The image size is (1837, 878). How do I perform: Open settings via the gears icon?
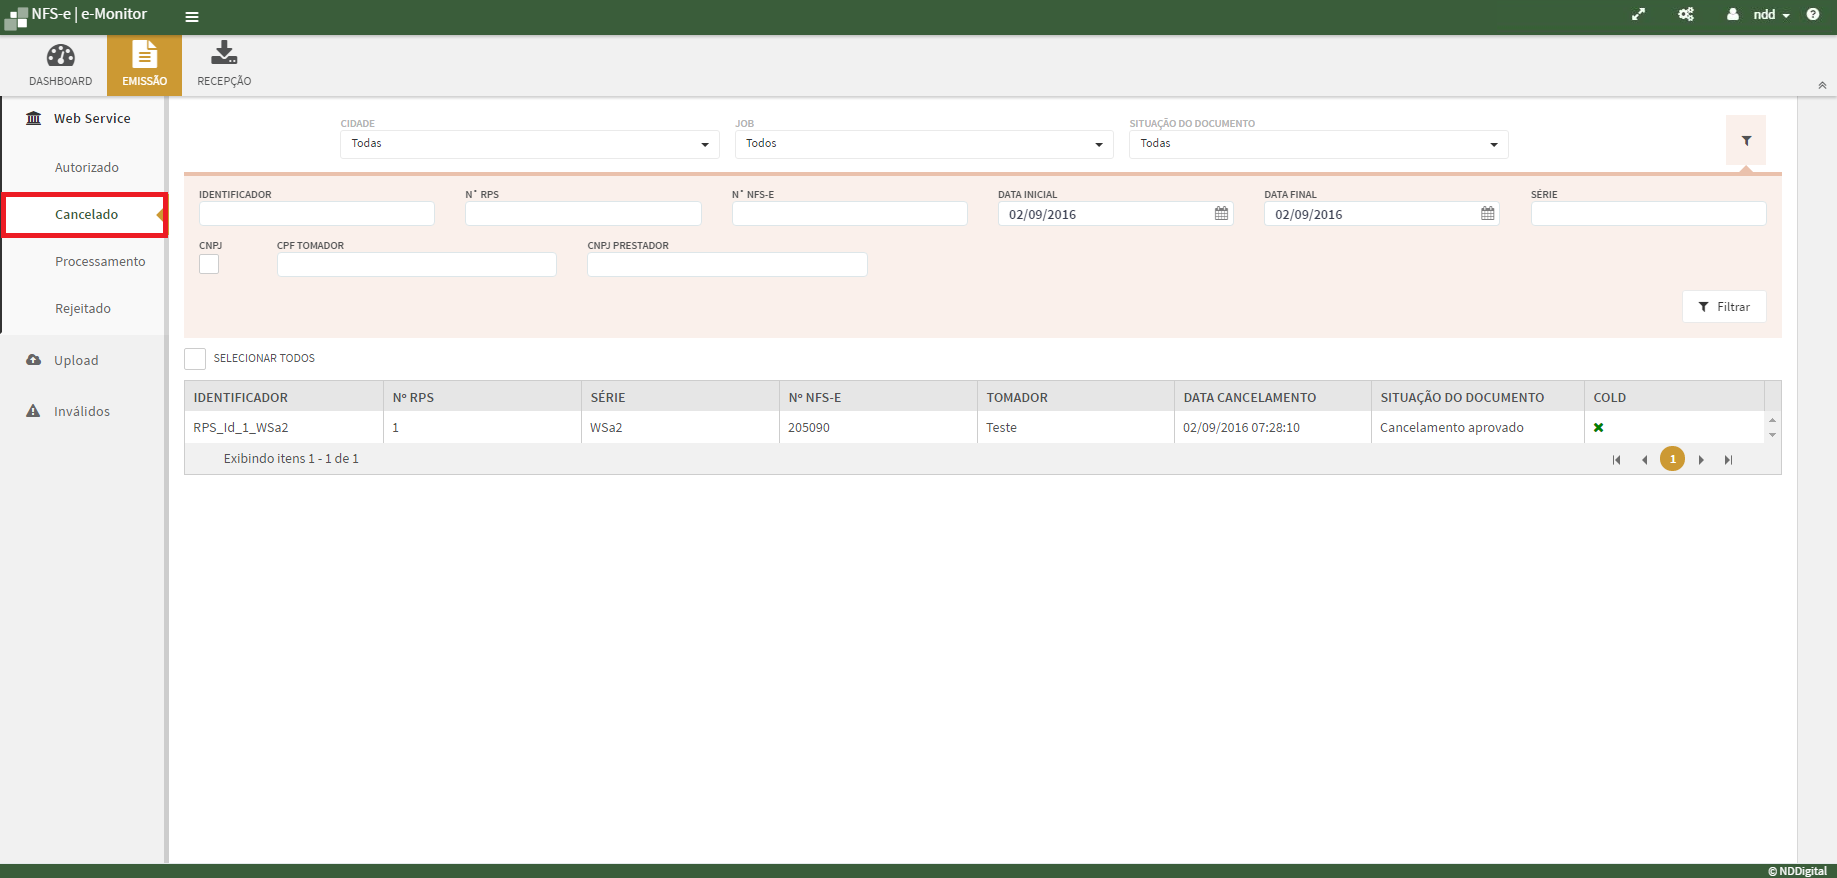click(1686, 14)
